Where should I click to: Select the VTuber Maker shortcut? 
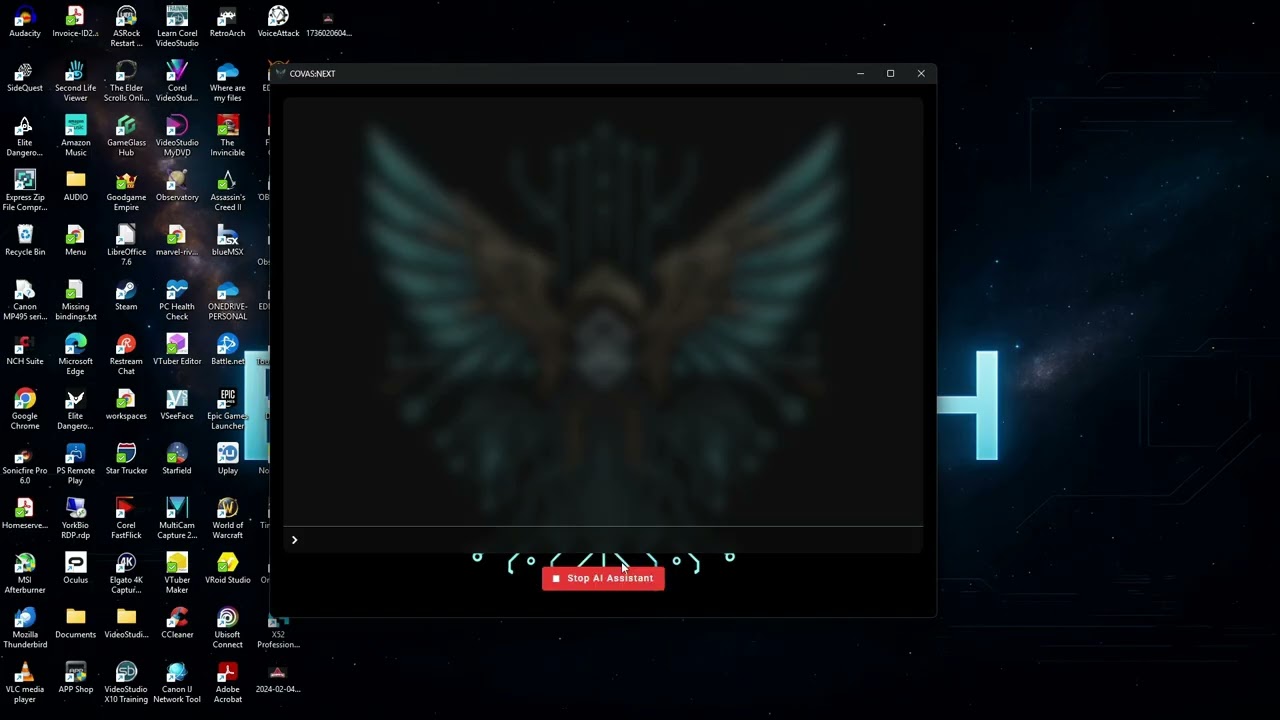[x=177, y=573]
